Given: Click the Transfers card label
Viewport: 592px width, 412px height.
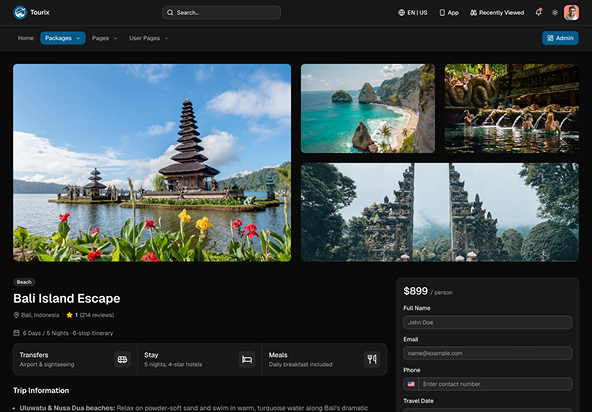Looking at the screenshot, I should click(34, 355).
